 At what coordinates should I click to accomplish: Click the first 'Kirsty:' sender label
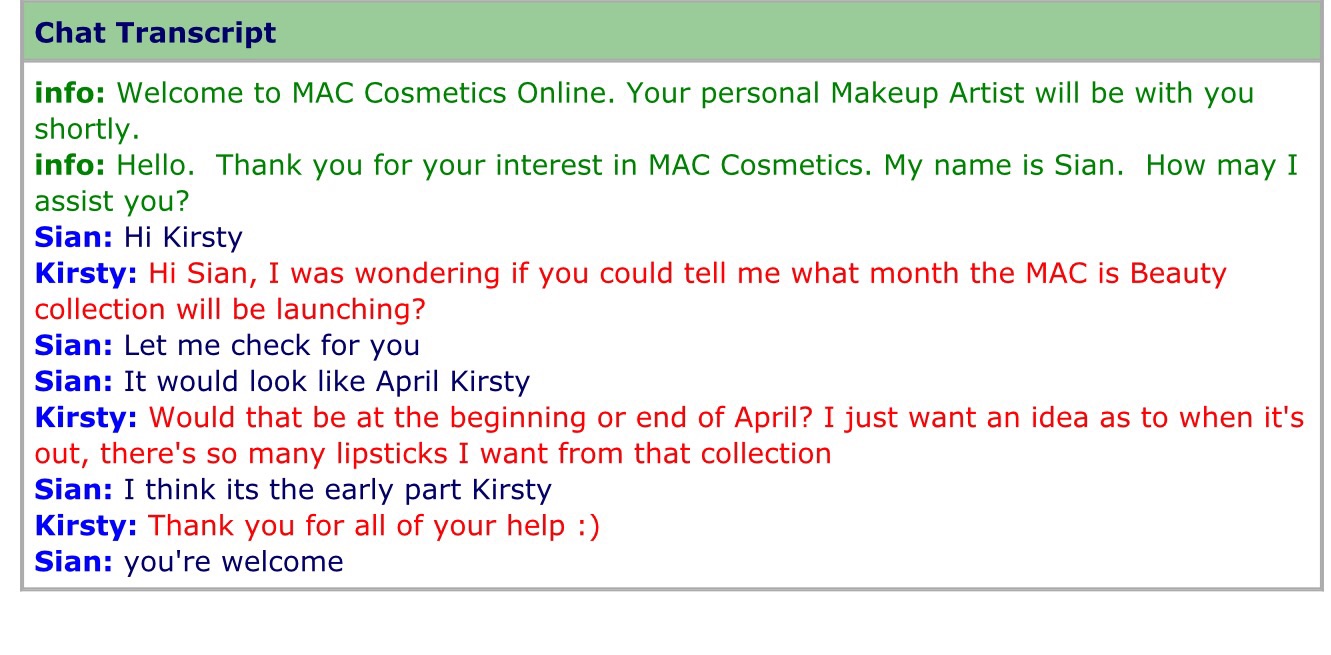[x=86, y=274]
